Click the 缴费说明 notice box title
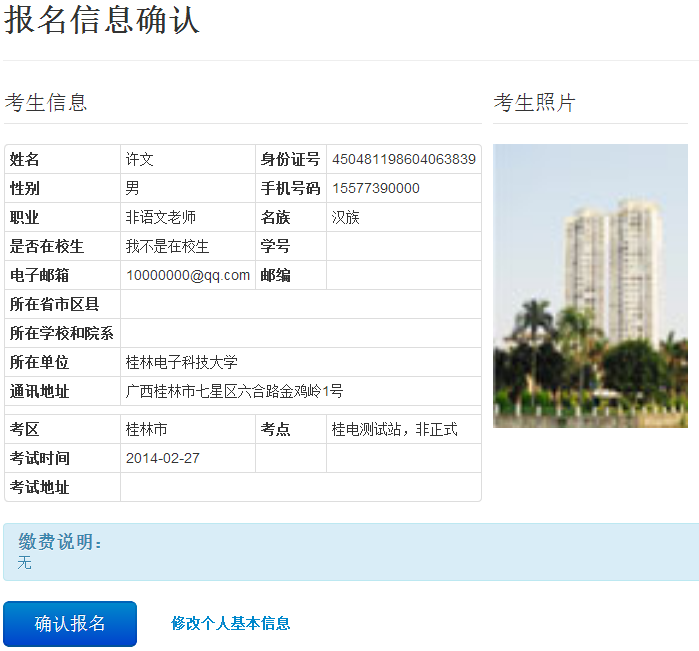 [60, 542]
